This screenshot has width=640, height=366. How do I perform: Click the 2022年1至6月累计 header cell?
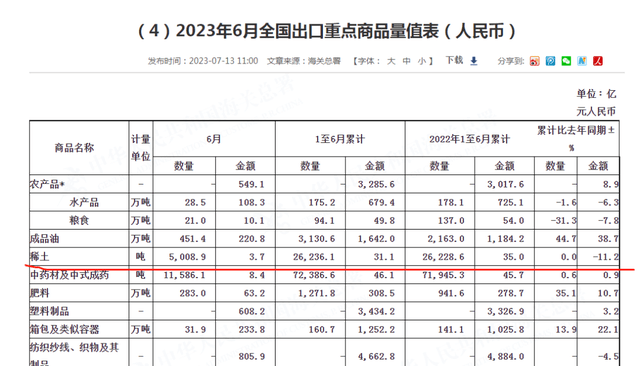click(x=470, y=139)
